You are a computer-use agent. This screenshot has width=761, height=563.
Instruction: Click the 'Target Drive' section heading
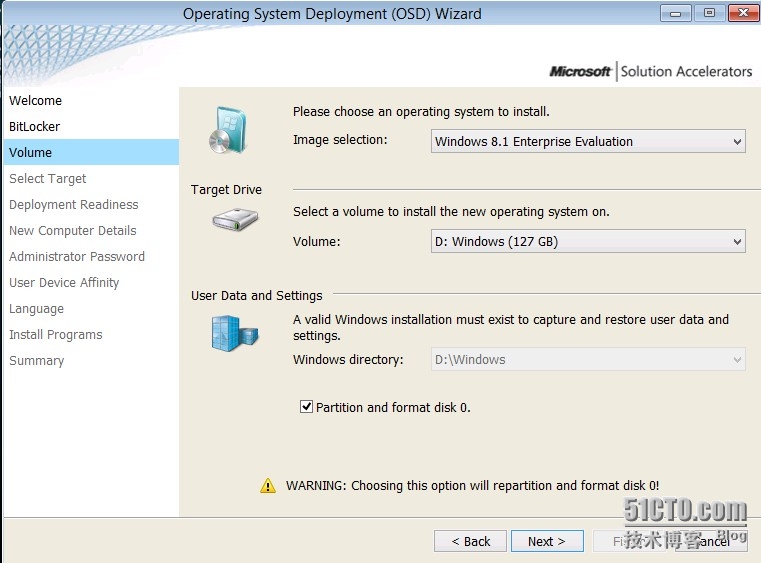[226, 189]
